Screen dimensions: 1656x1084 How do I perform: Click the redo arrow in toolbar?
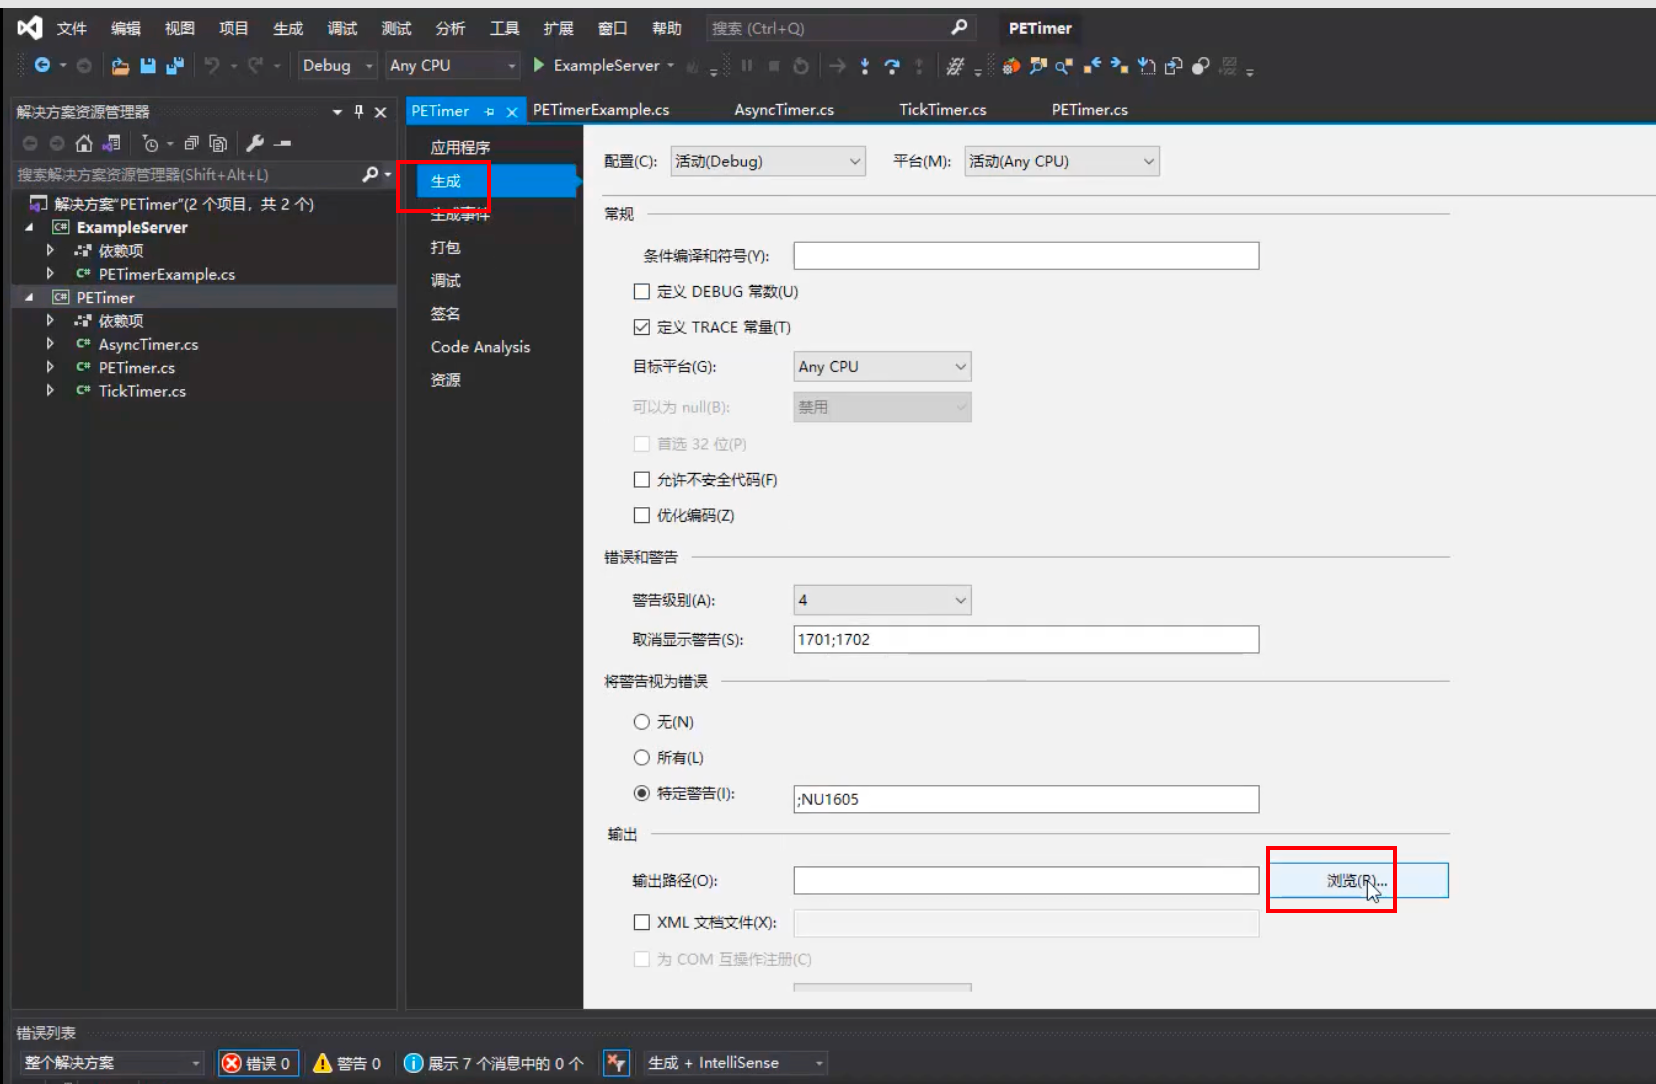point(256,66)
